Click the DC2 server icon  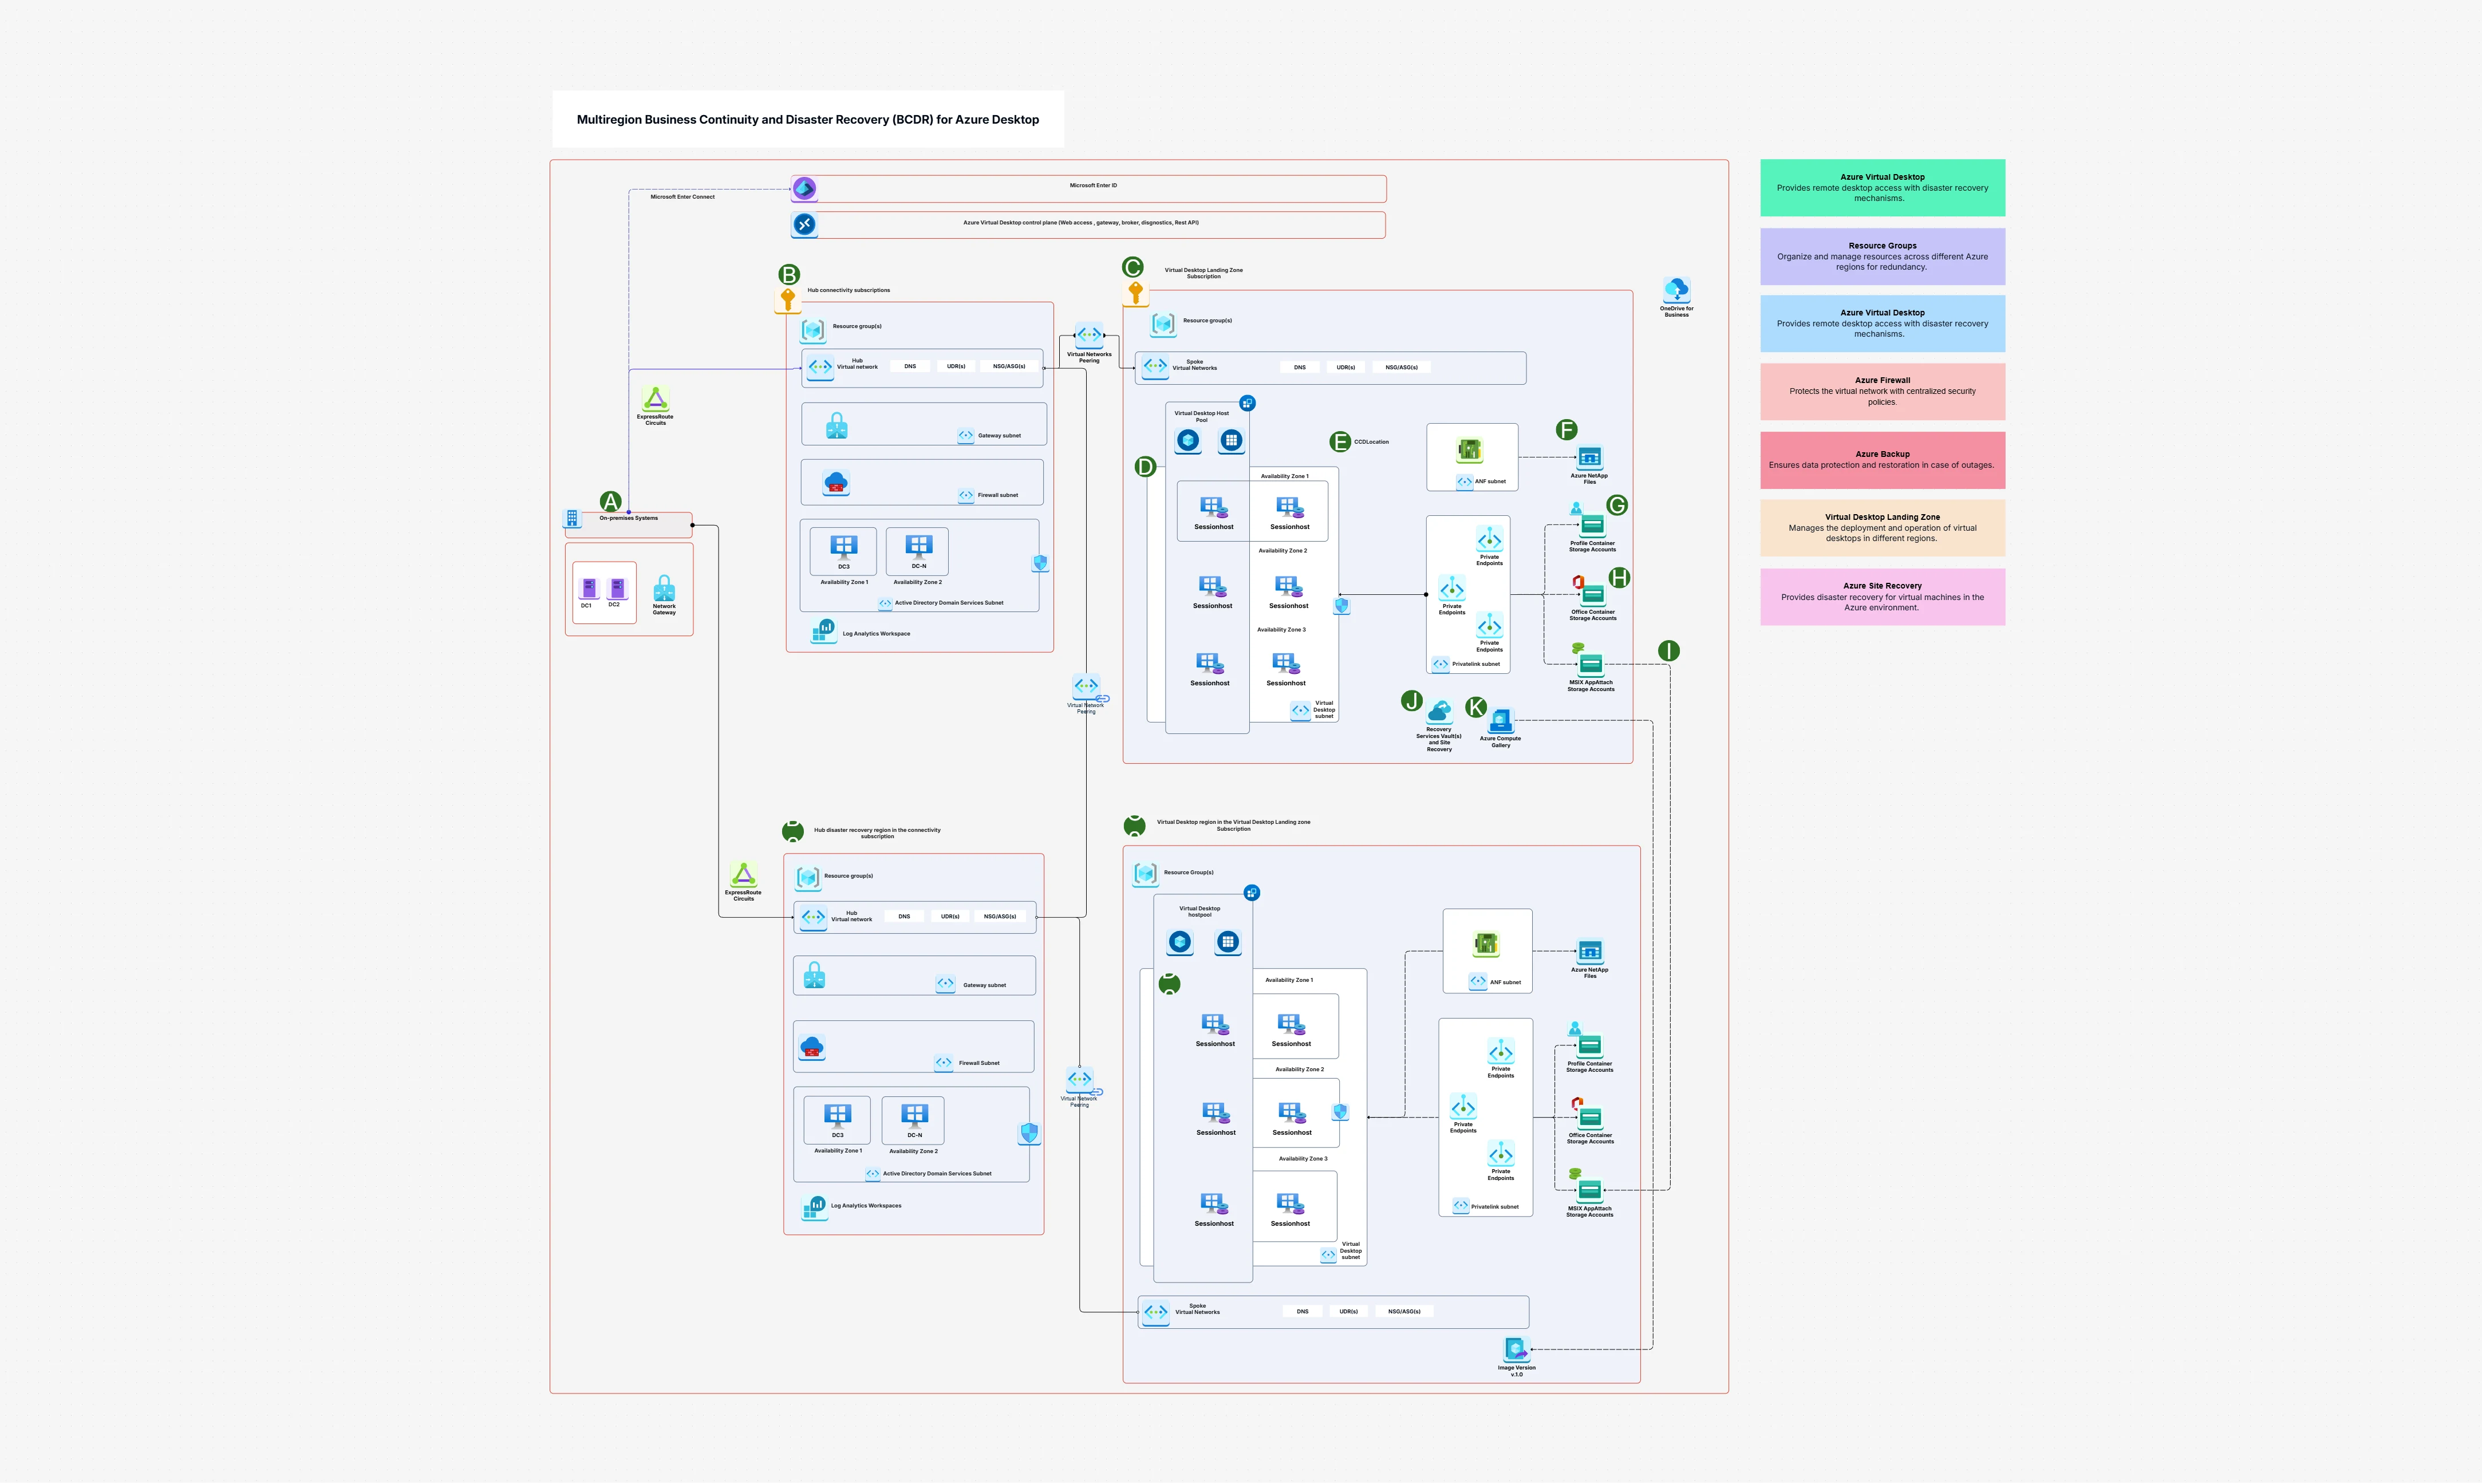click(617, 588)
